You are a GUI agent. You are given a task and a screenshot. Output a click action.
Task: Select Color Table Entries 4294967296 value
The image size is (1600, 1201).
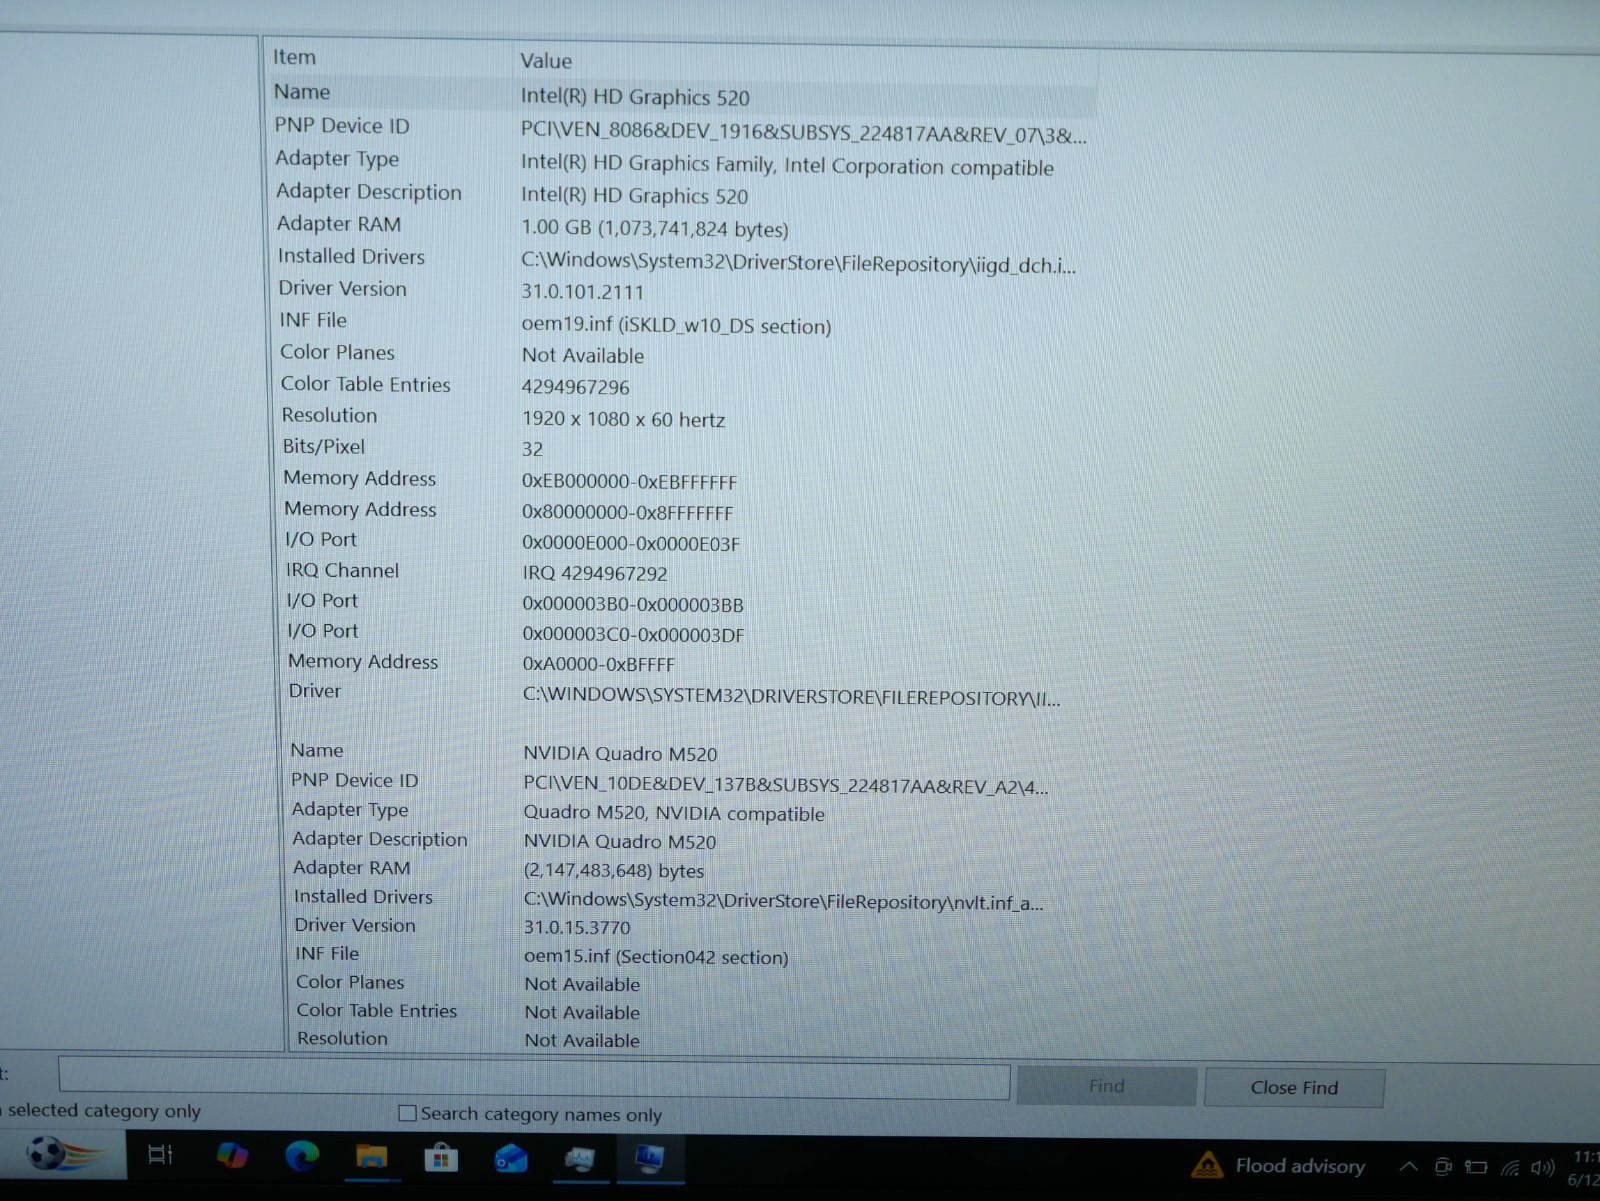coord(575,387)
